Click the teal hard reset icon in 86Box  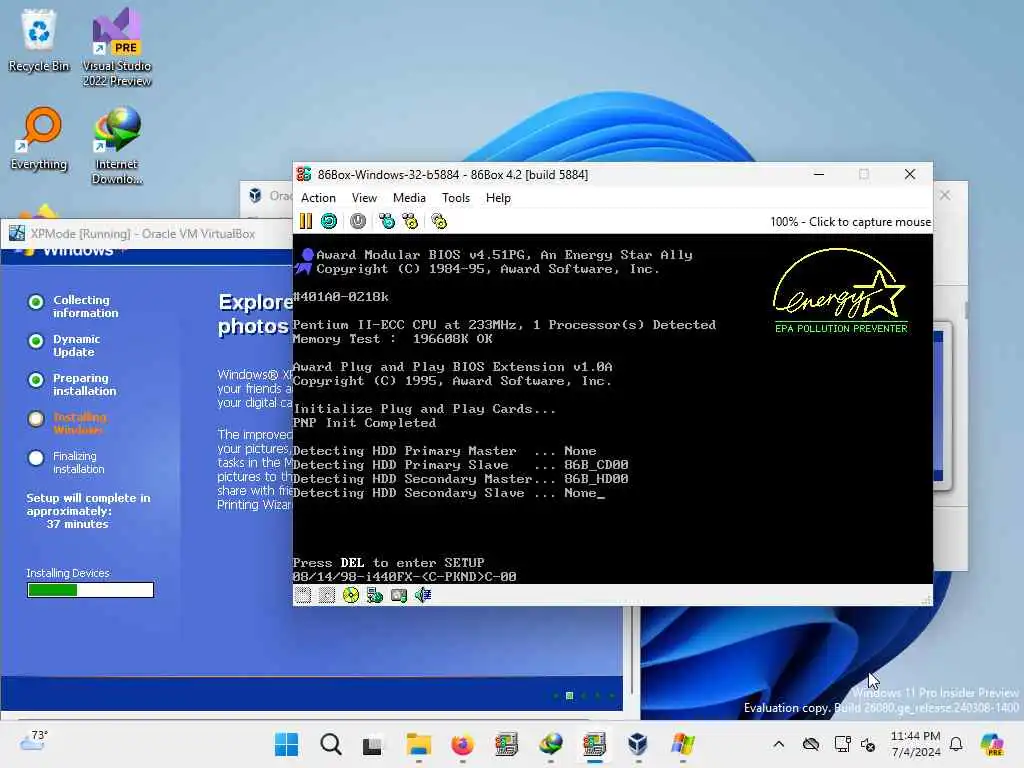tap(329, 221)
